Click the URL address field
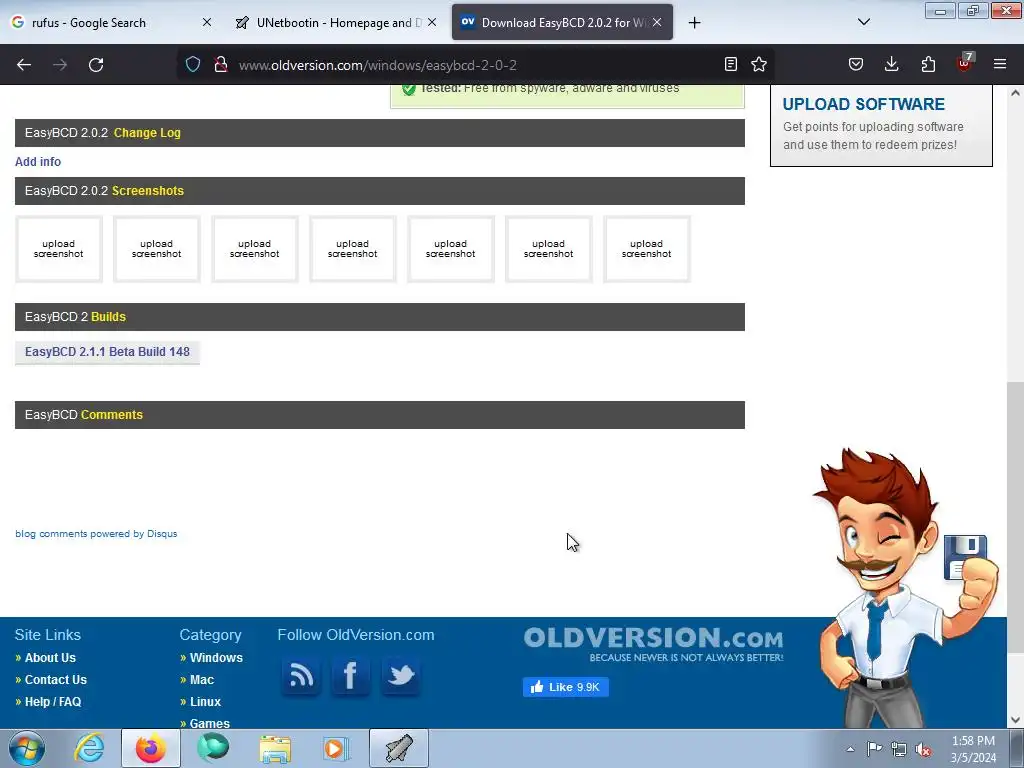The height and width of the screenshot is (768, 1024). 477,65
